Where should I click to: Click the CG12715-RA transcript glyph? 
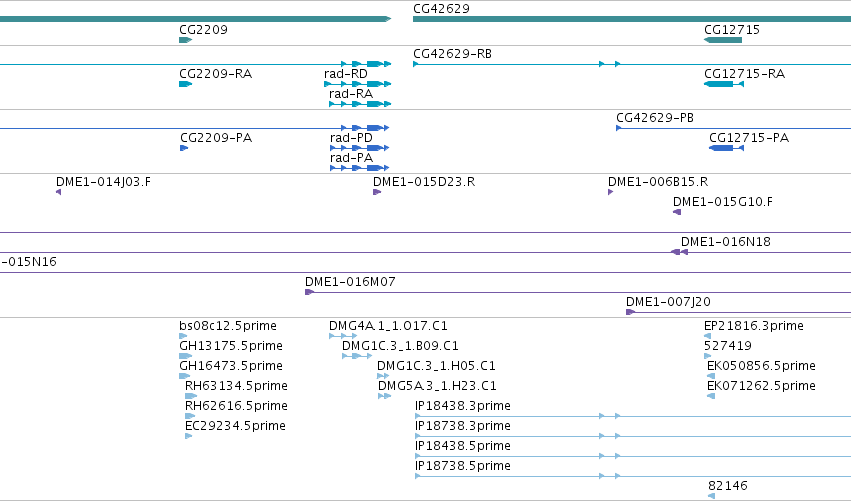(723, 84)
